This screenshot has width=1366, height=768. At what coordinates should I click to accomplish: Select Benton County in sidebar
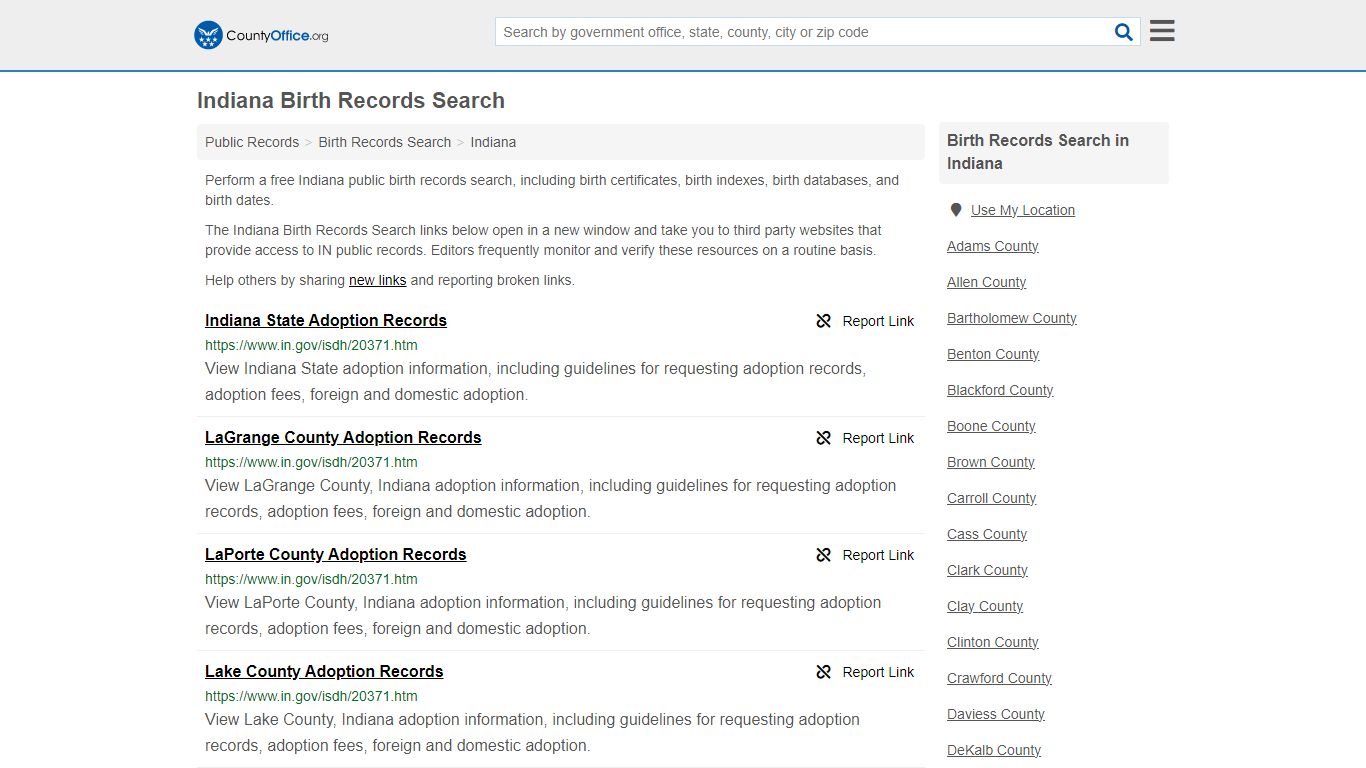pos(993,354)
